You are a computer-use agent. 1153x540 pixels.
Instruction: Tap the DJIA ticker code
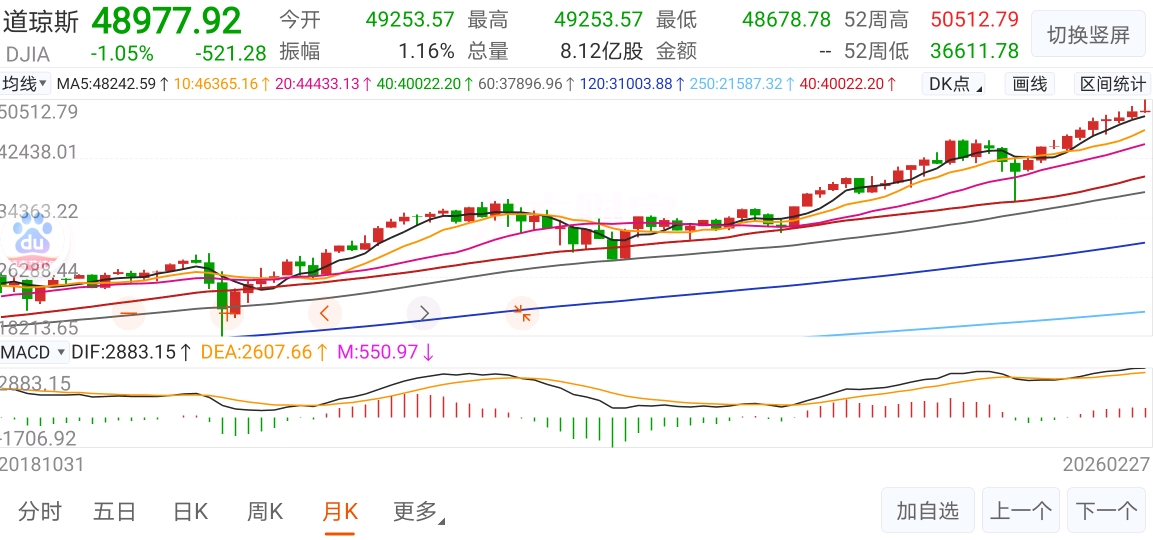coord(28,54)
